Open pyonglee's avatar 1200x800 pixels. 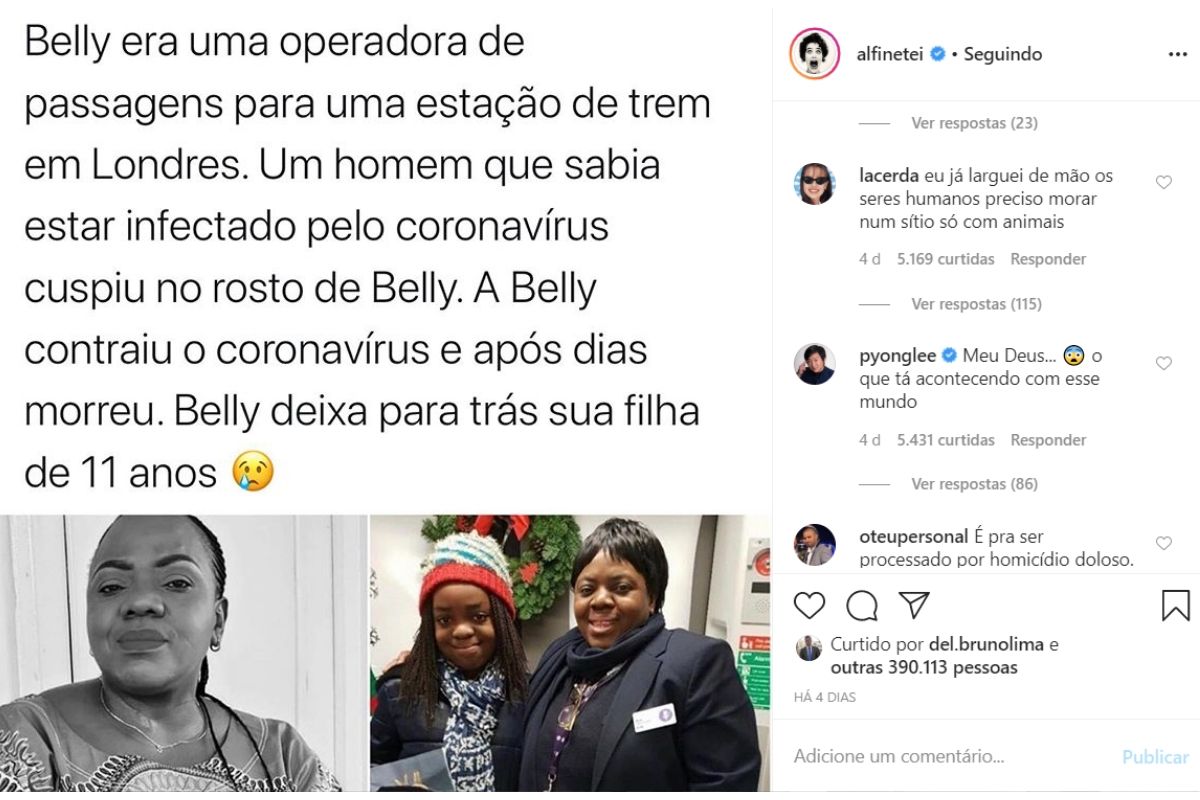[x=815, y=364]
